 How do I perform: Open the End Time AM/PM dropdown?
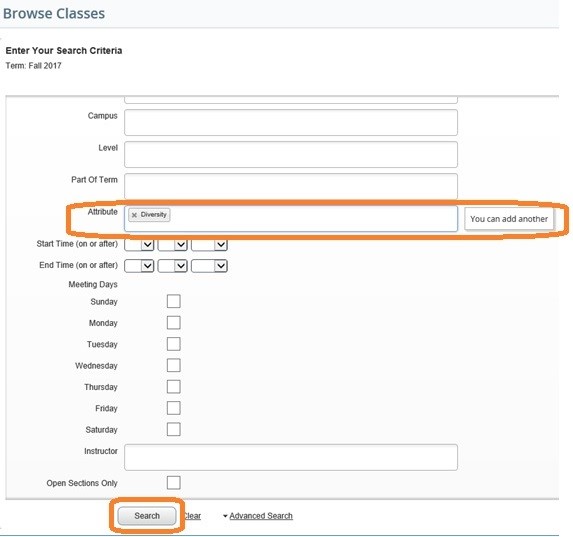coord(209,266)
